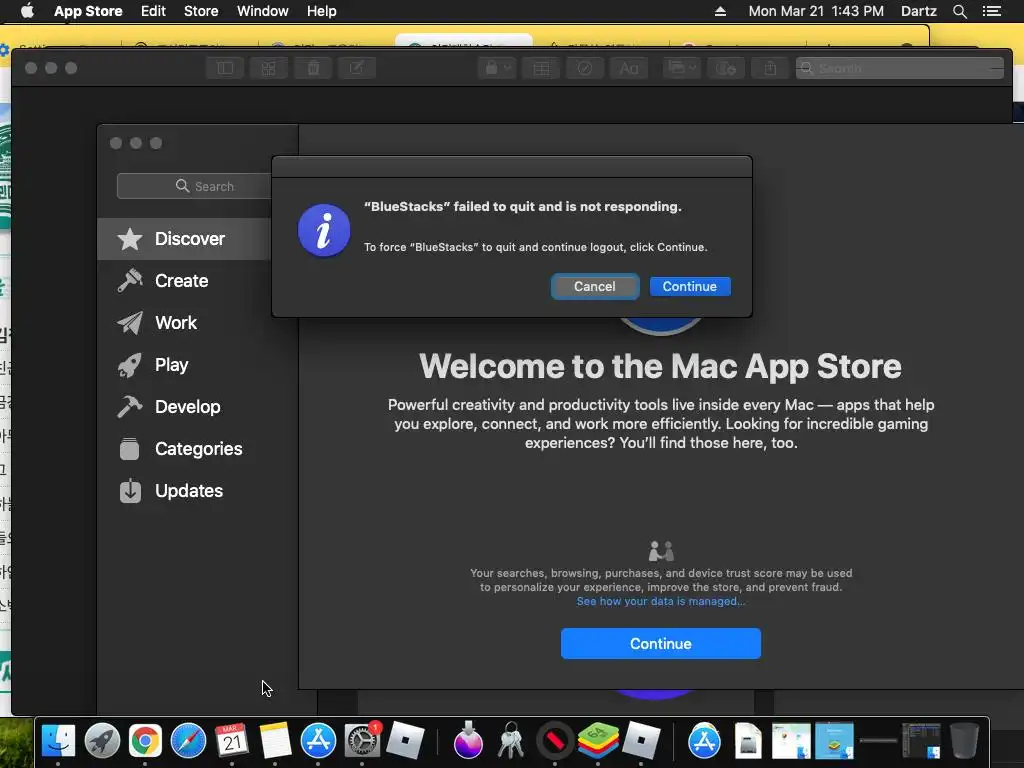Open Safari from the Dock
This screenshot has width=1024, height=768.
(x=188, y=741)
